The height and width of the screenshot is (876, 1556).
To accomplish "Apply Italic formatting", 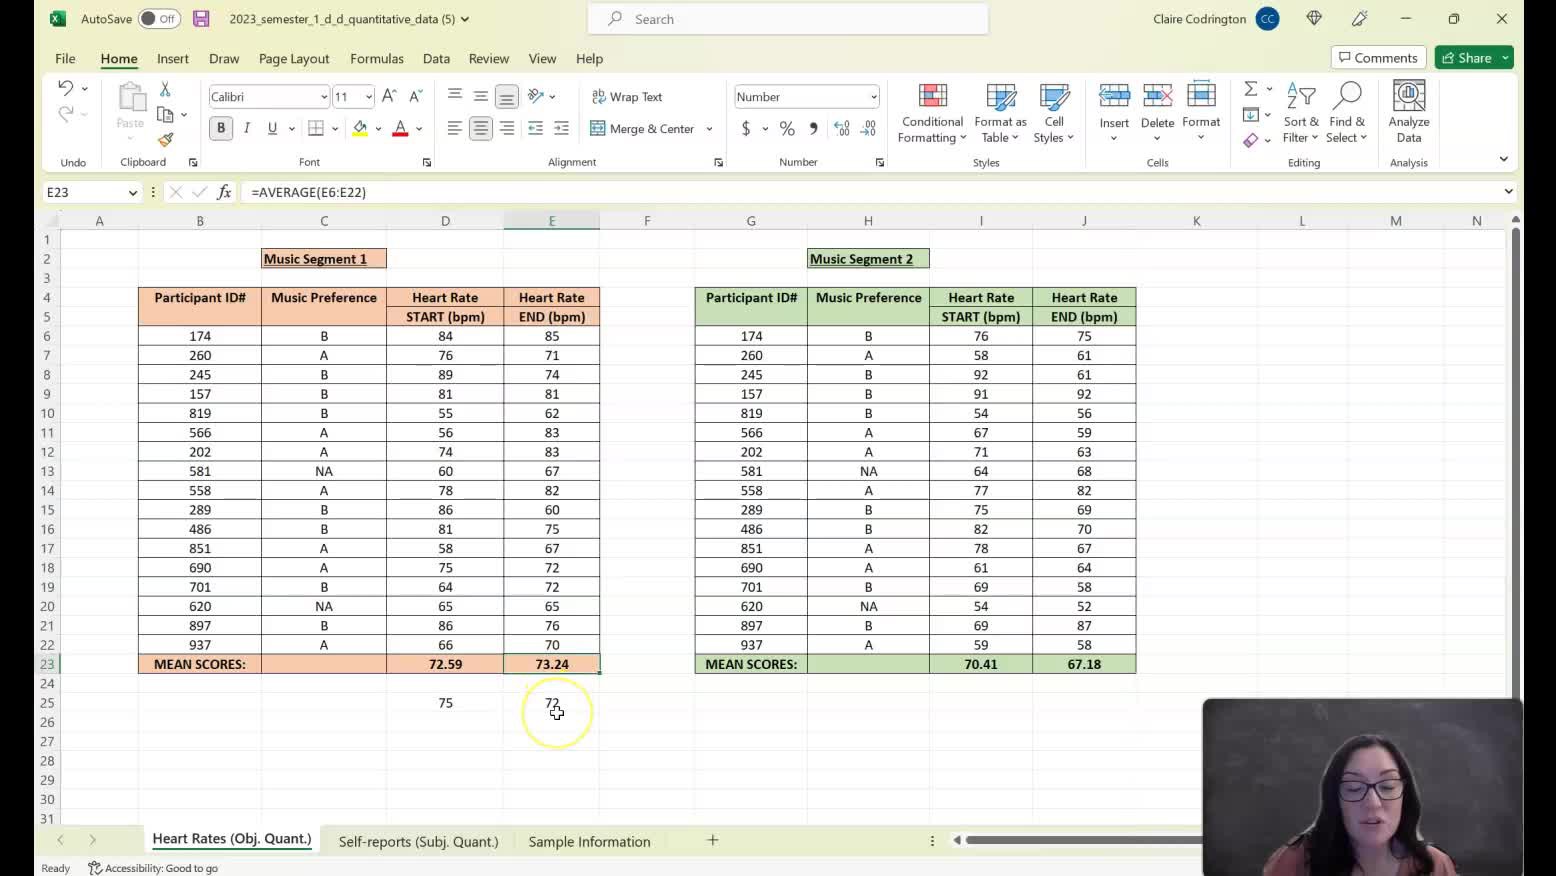I will [x=246, y=128].
